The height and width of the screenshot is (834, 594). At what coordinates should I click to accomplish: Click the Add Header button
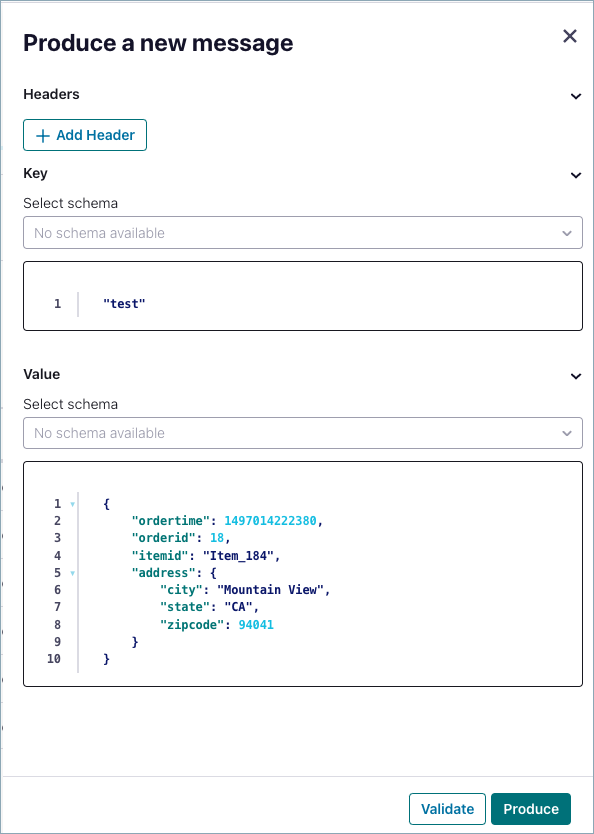(x=85, y=135)
